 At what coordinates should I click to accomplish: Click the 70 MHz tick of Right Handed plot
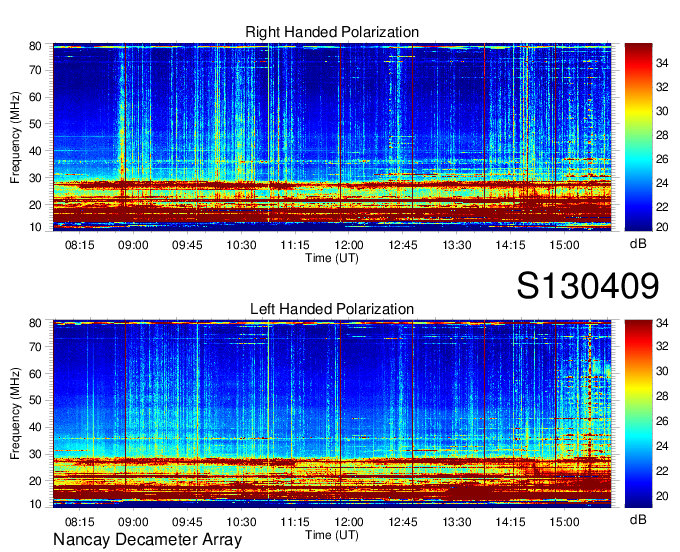35,70
